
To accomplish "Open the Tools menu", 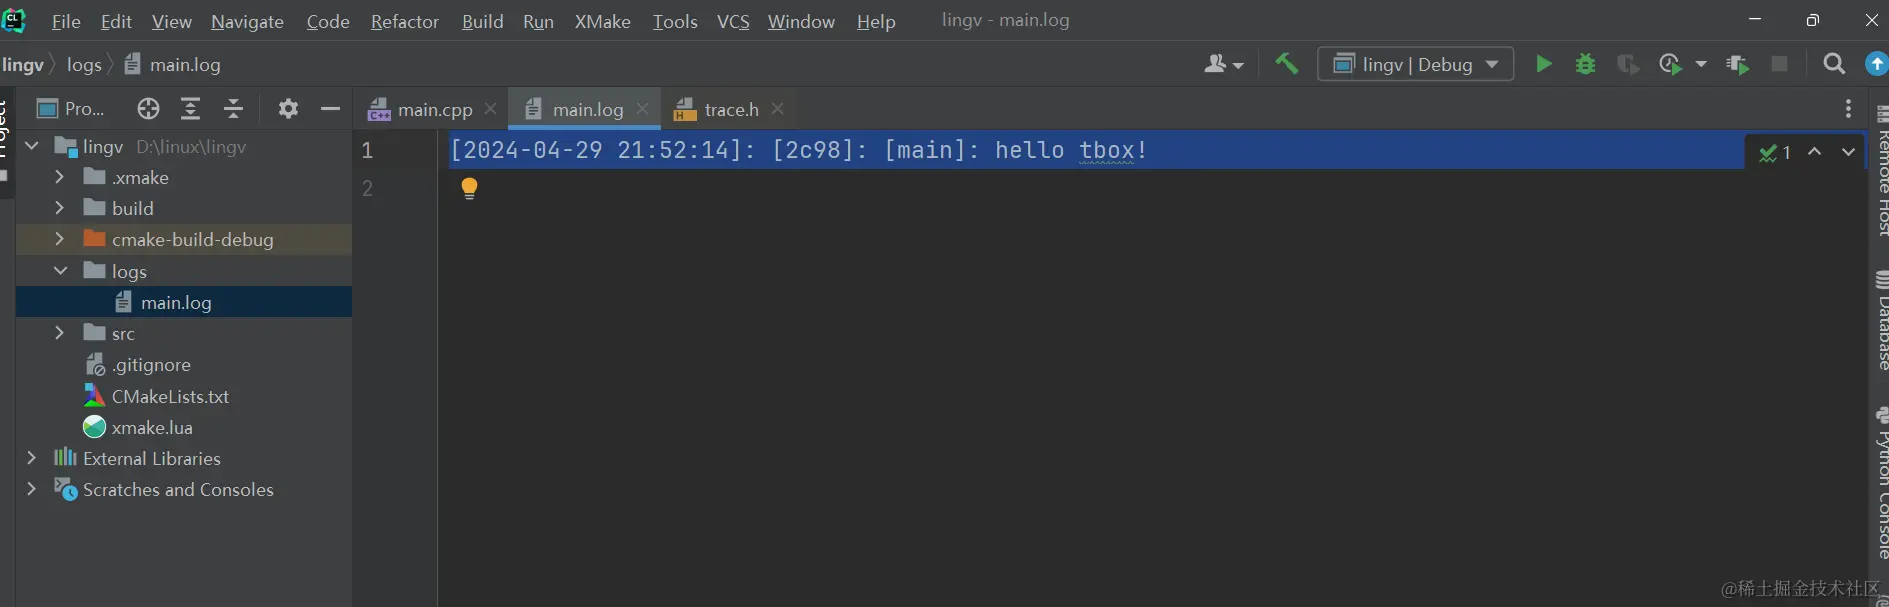I will (x=675, y=21).
